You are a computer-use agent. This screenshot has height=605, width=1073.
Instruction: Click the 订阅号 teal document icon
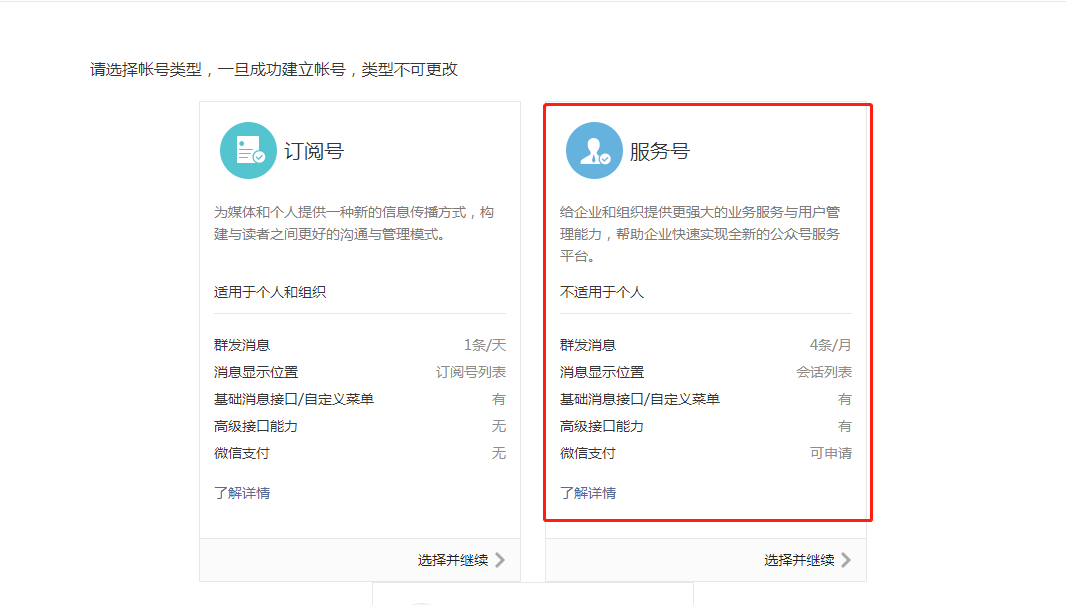point(248,151)
